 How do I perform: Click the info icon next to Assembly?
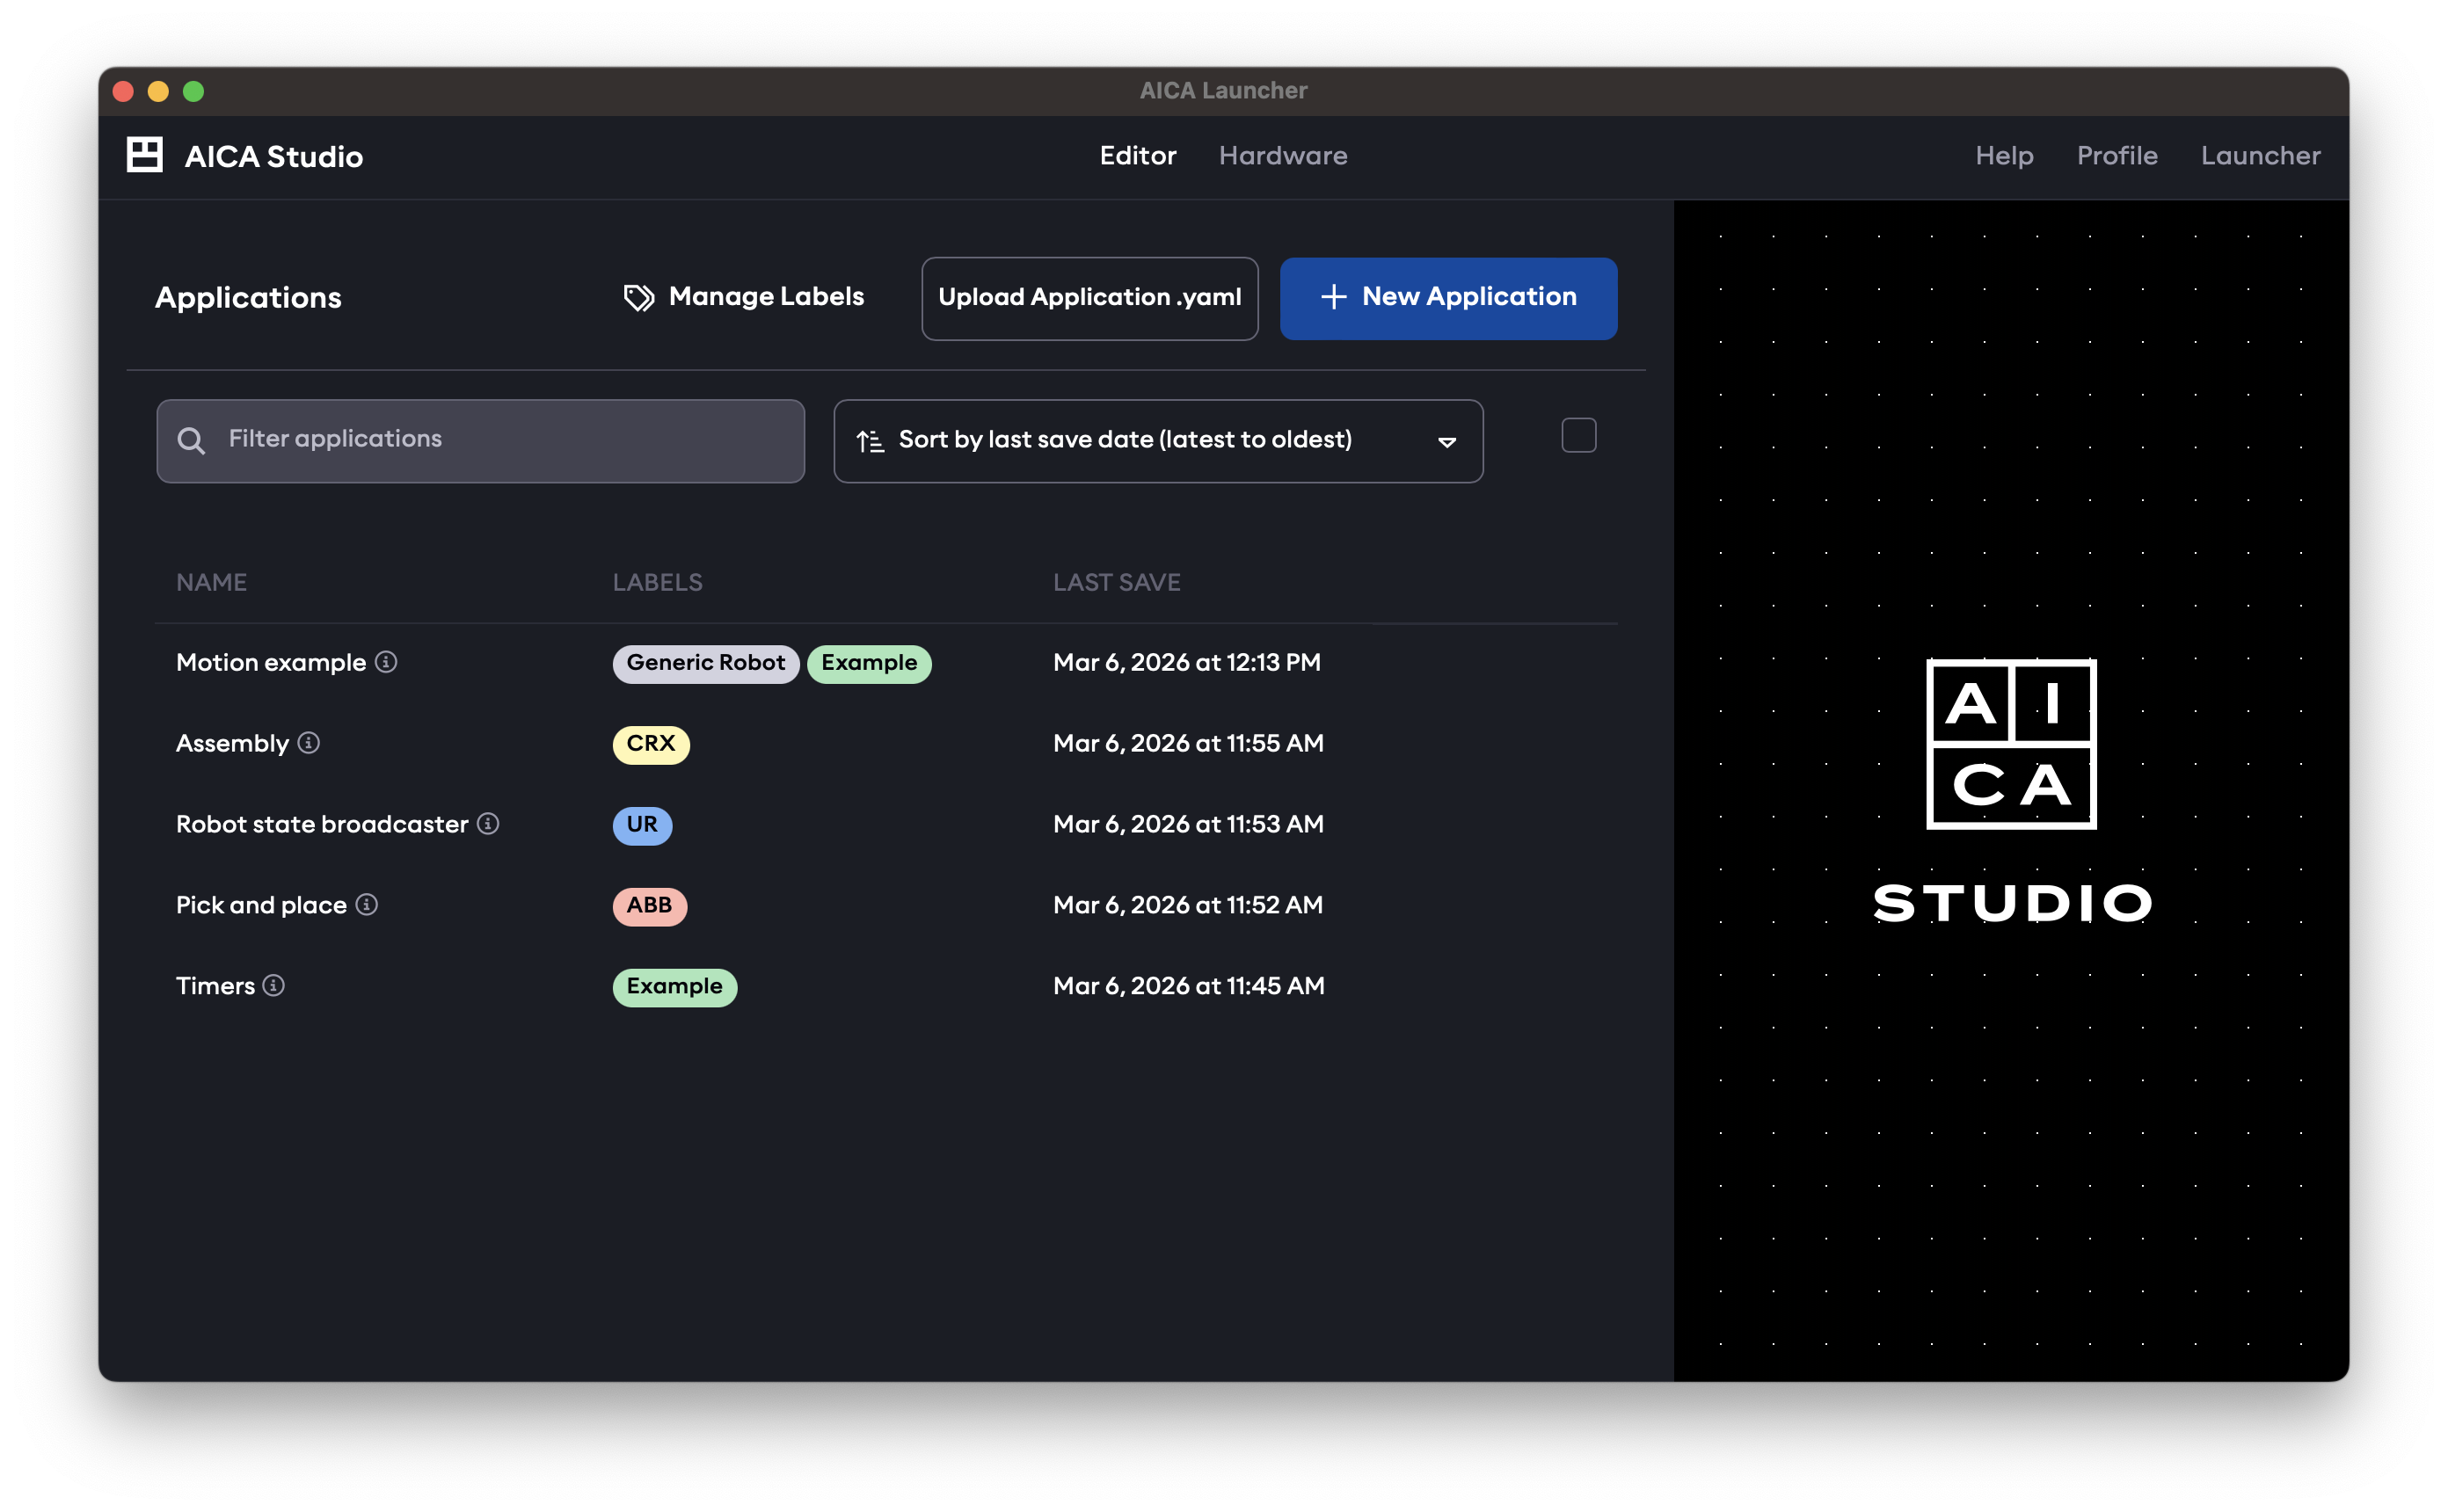(x=308, y=743)
